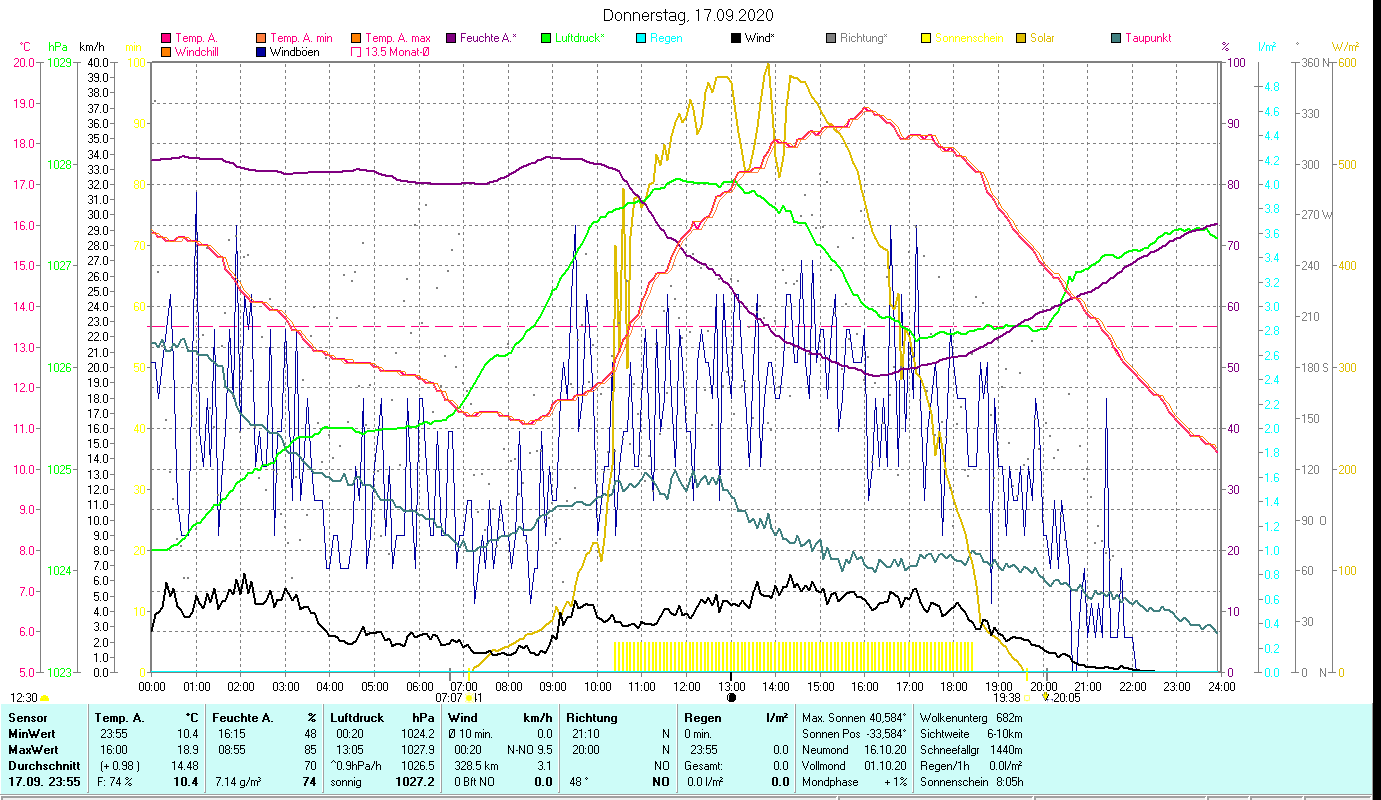This screenshot has width=1381, height=800.
Task: Click the 12:00 label on time axis
Action: [687, 686]
